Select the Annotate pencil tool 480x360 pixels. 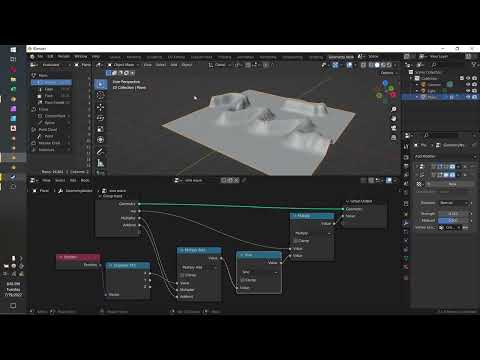(100, 152)
